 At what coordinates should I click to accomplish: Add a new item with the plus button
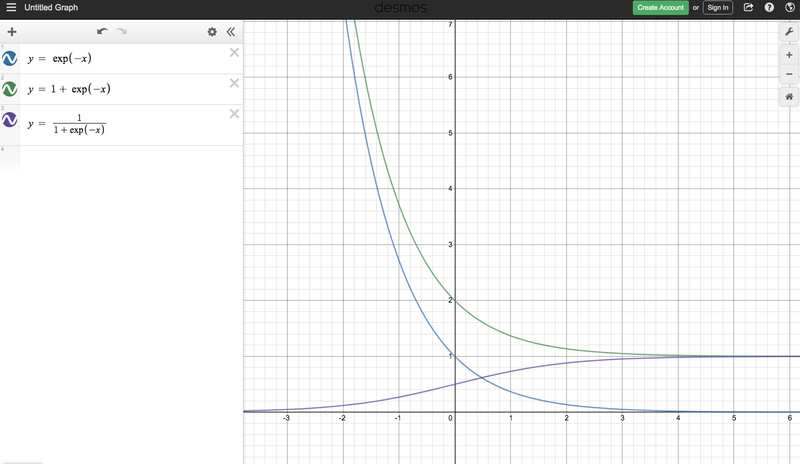12,32
